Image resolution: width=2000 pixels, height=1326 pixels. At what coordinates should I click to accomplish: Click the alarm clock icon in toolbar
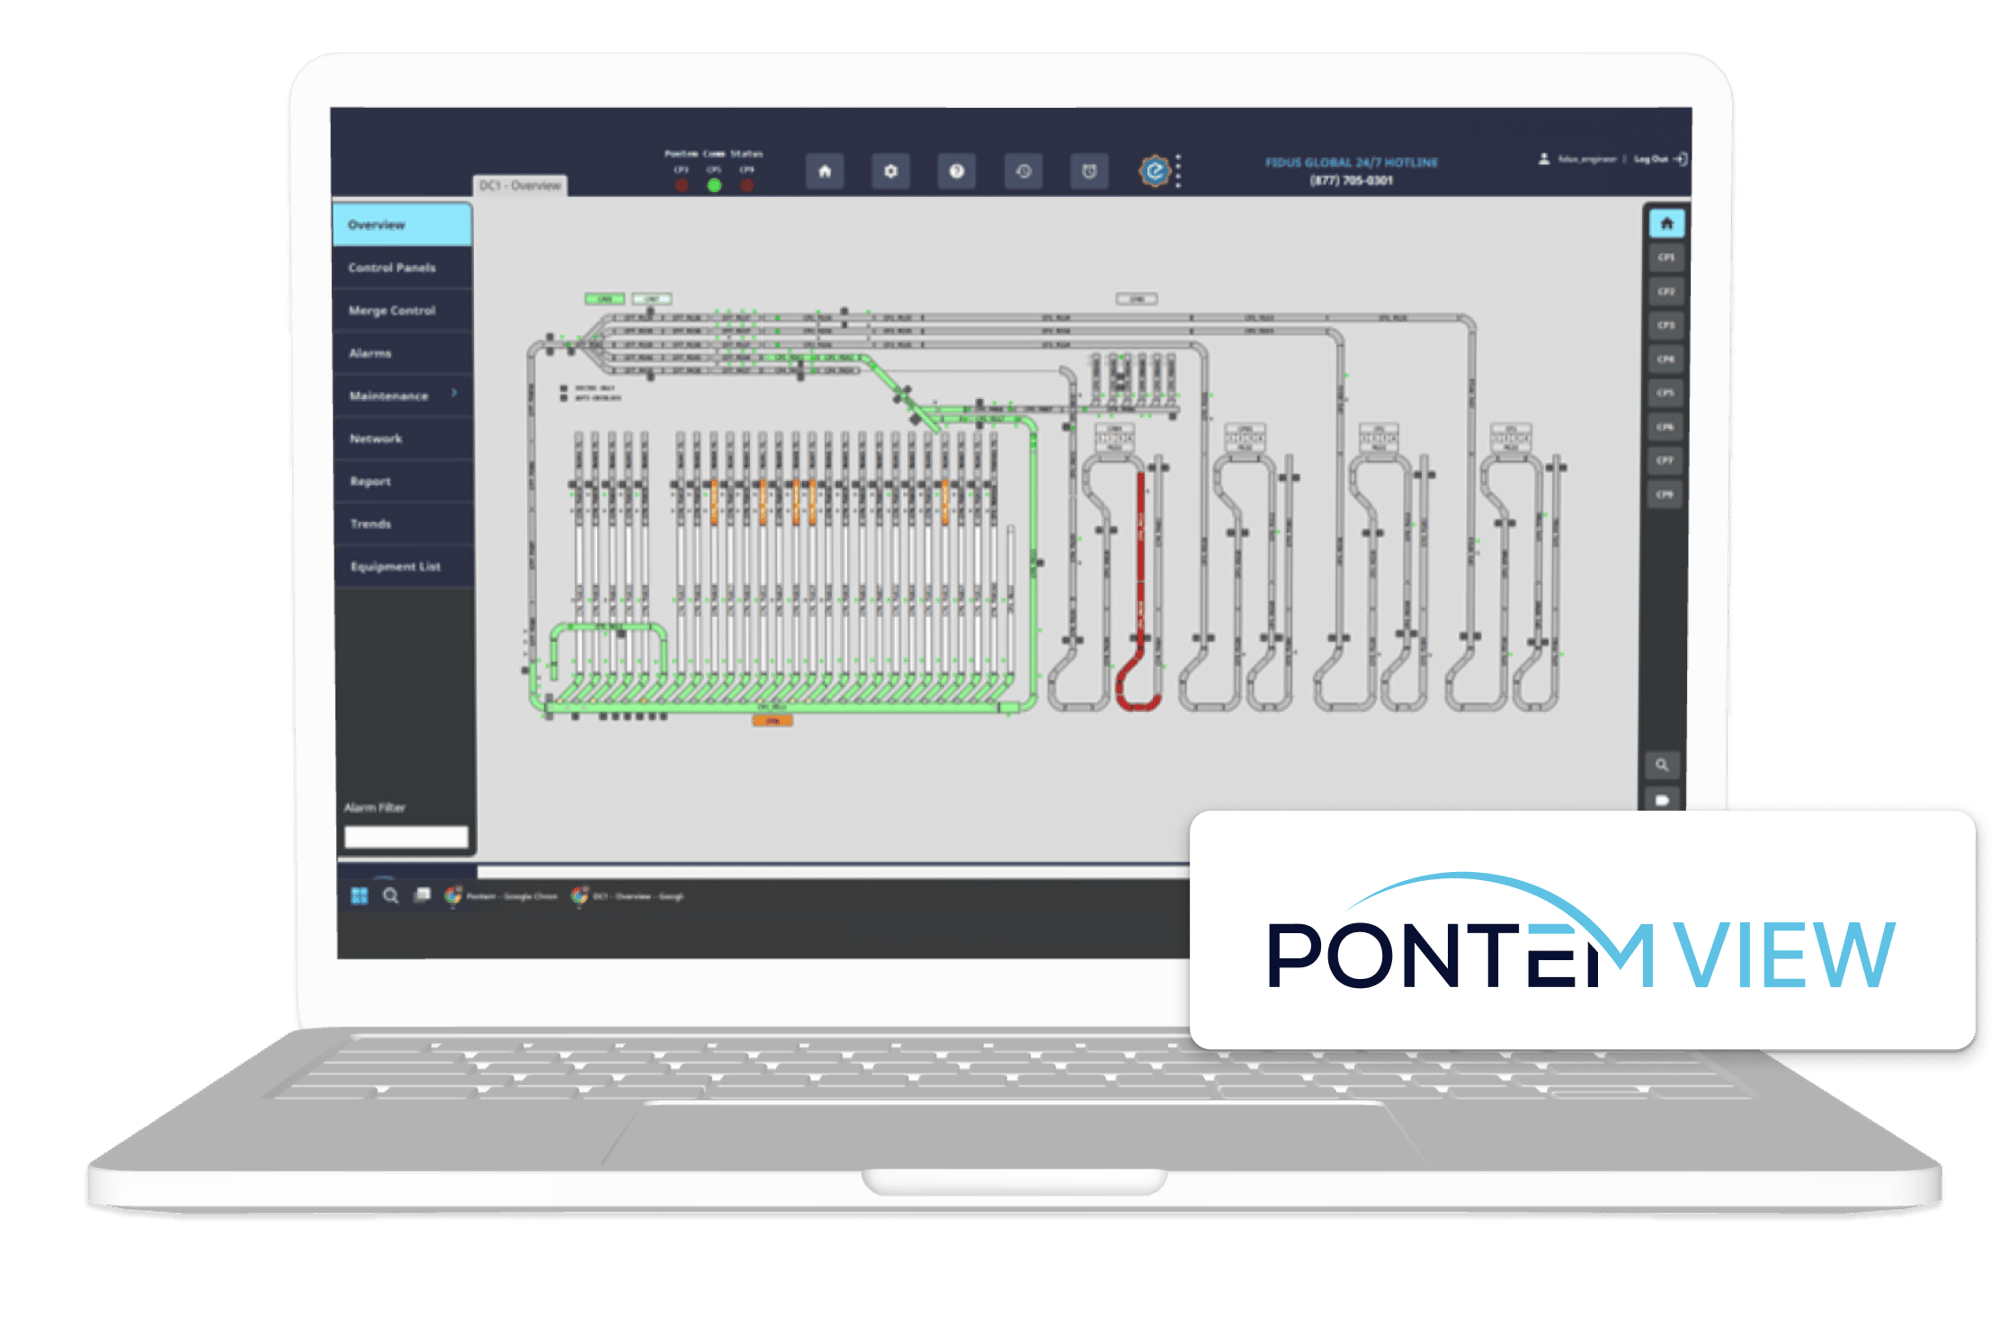(x=1089, y=171)
